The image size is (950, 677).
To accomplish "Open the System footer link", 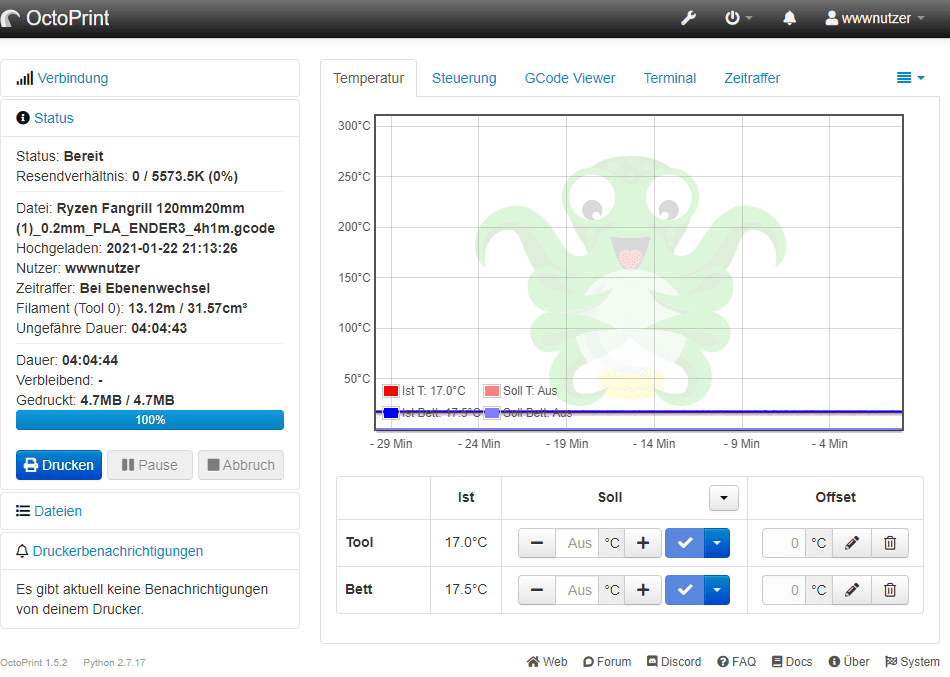I will tap(912, 662).
